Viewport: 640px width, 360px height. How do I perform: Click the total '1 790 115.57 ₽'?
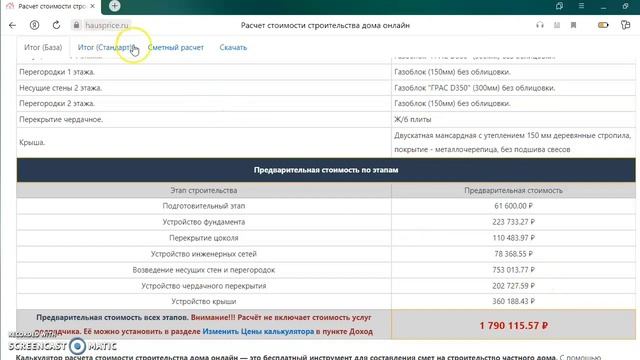(x=513, y=326)
